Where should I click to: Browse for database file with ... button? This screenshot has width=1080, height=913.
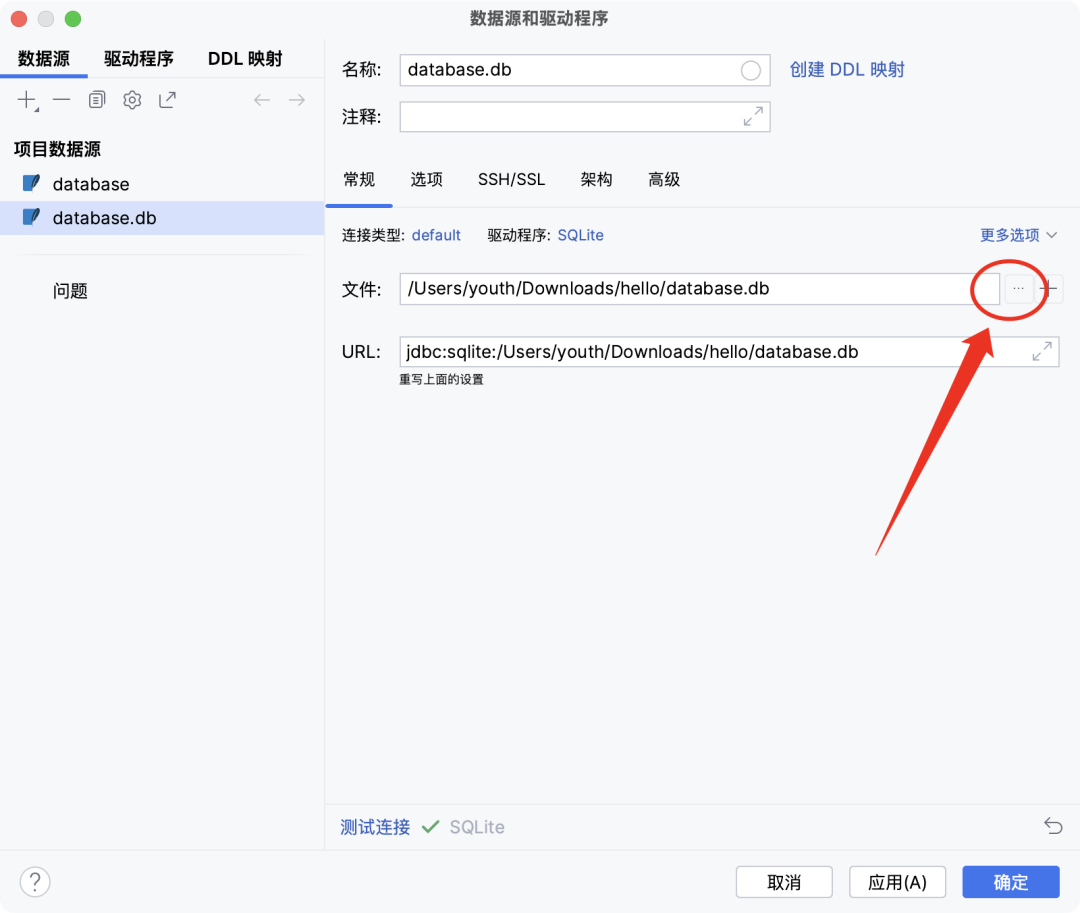pos(1017,288)
